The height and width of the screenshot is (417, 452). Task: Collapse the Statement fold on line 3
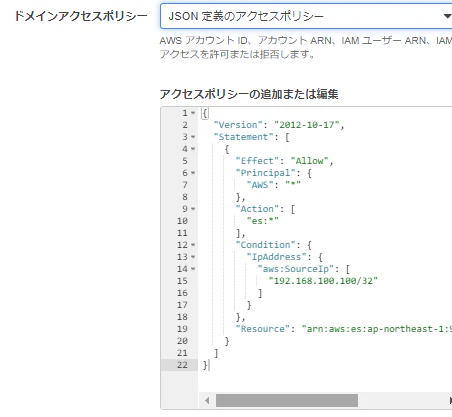(193, 137)
